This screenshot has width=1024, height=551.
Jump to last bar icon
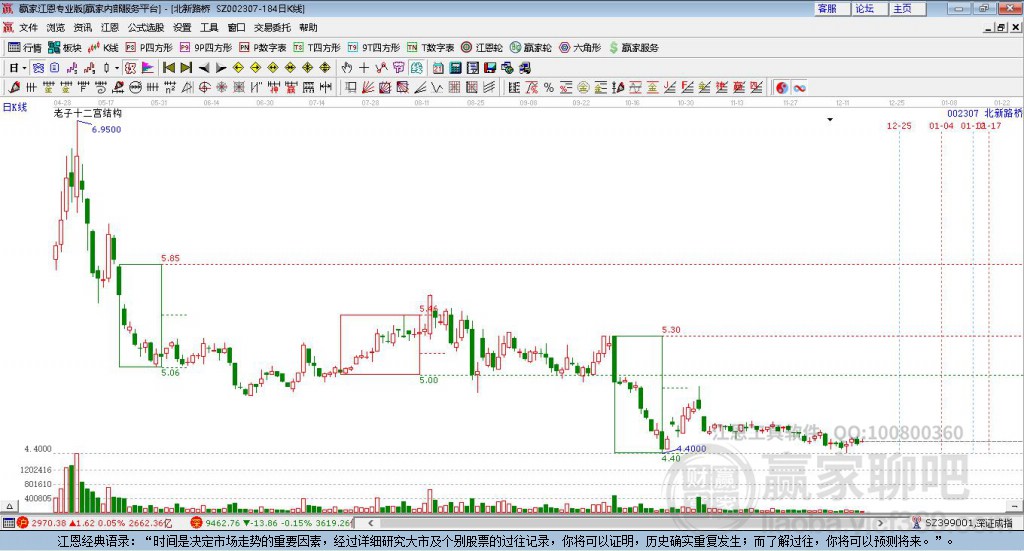tap(186, 68)
